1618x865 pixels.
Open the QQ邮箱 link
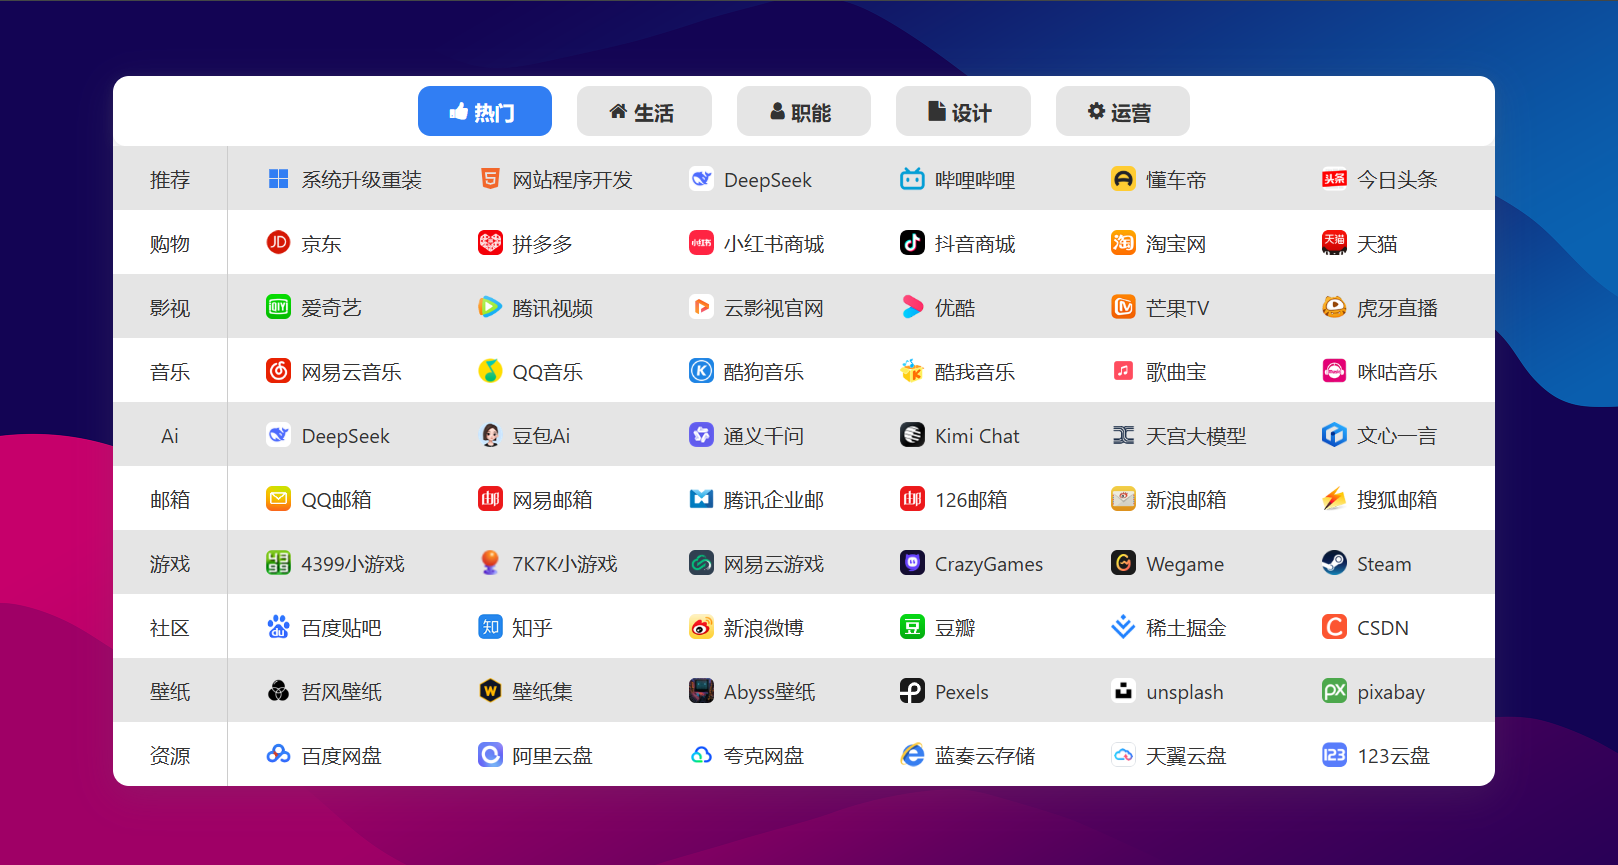(x=336, y=500)
